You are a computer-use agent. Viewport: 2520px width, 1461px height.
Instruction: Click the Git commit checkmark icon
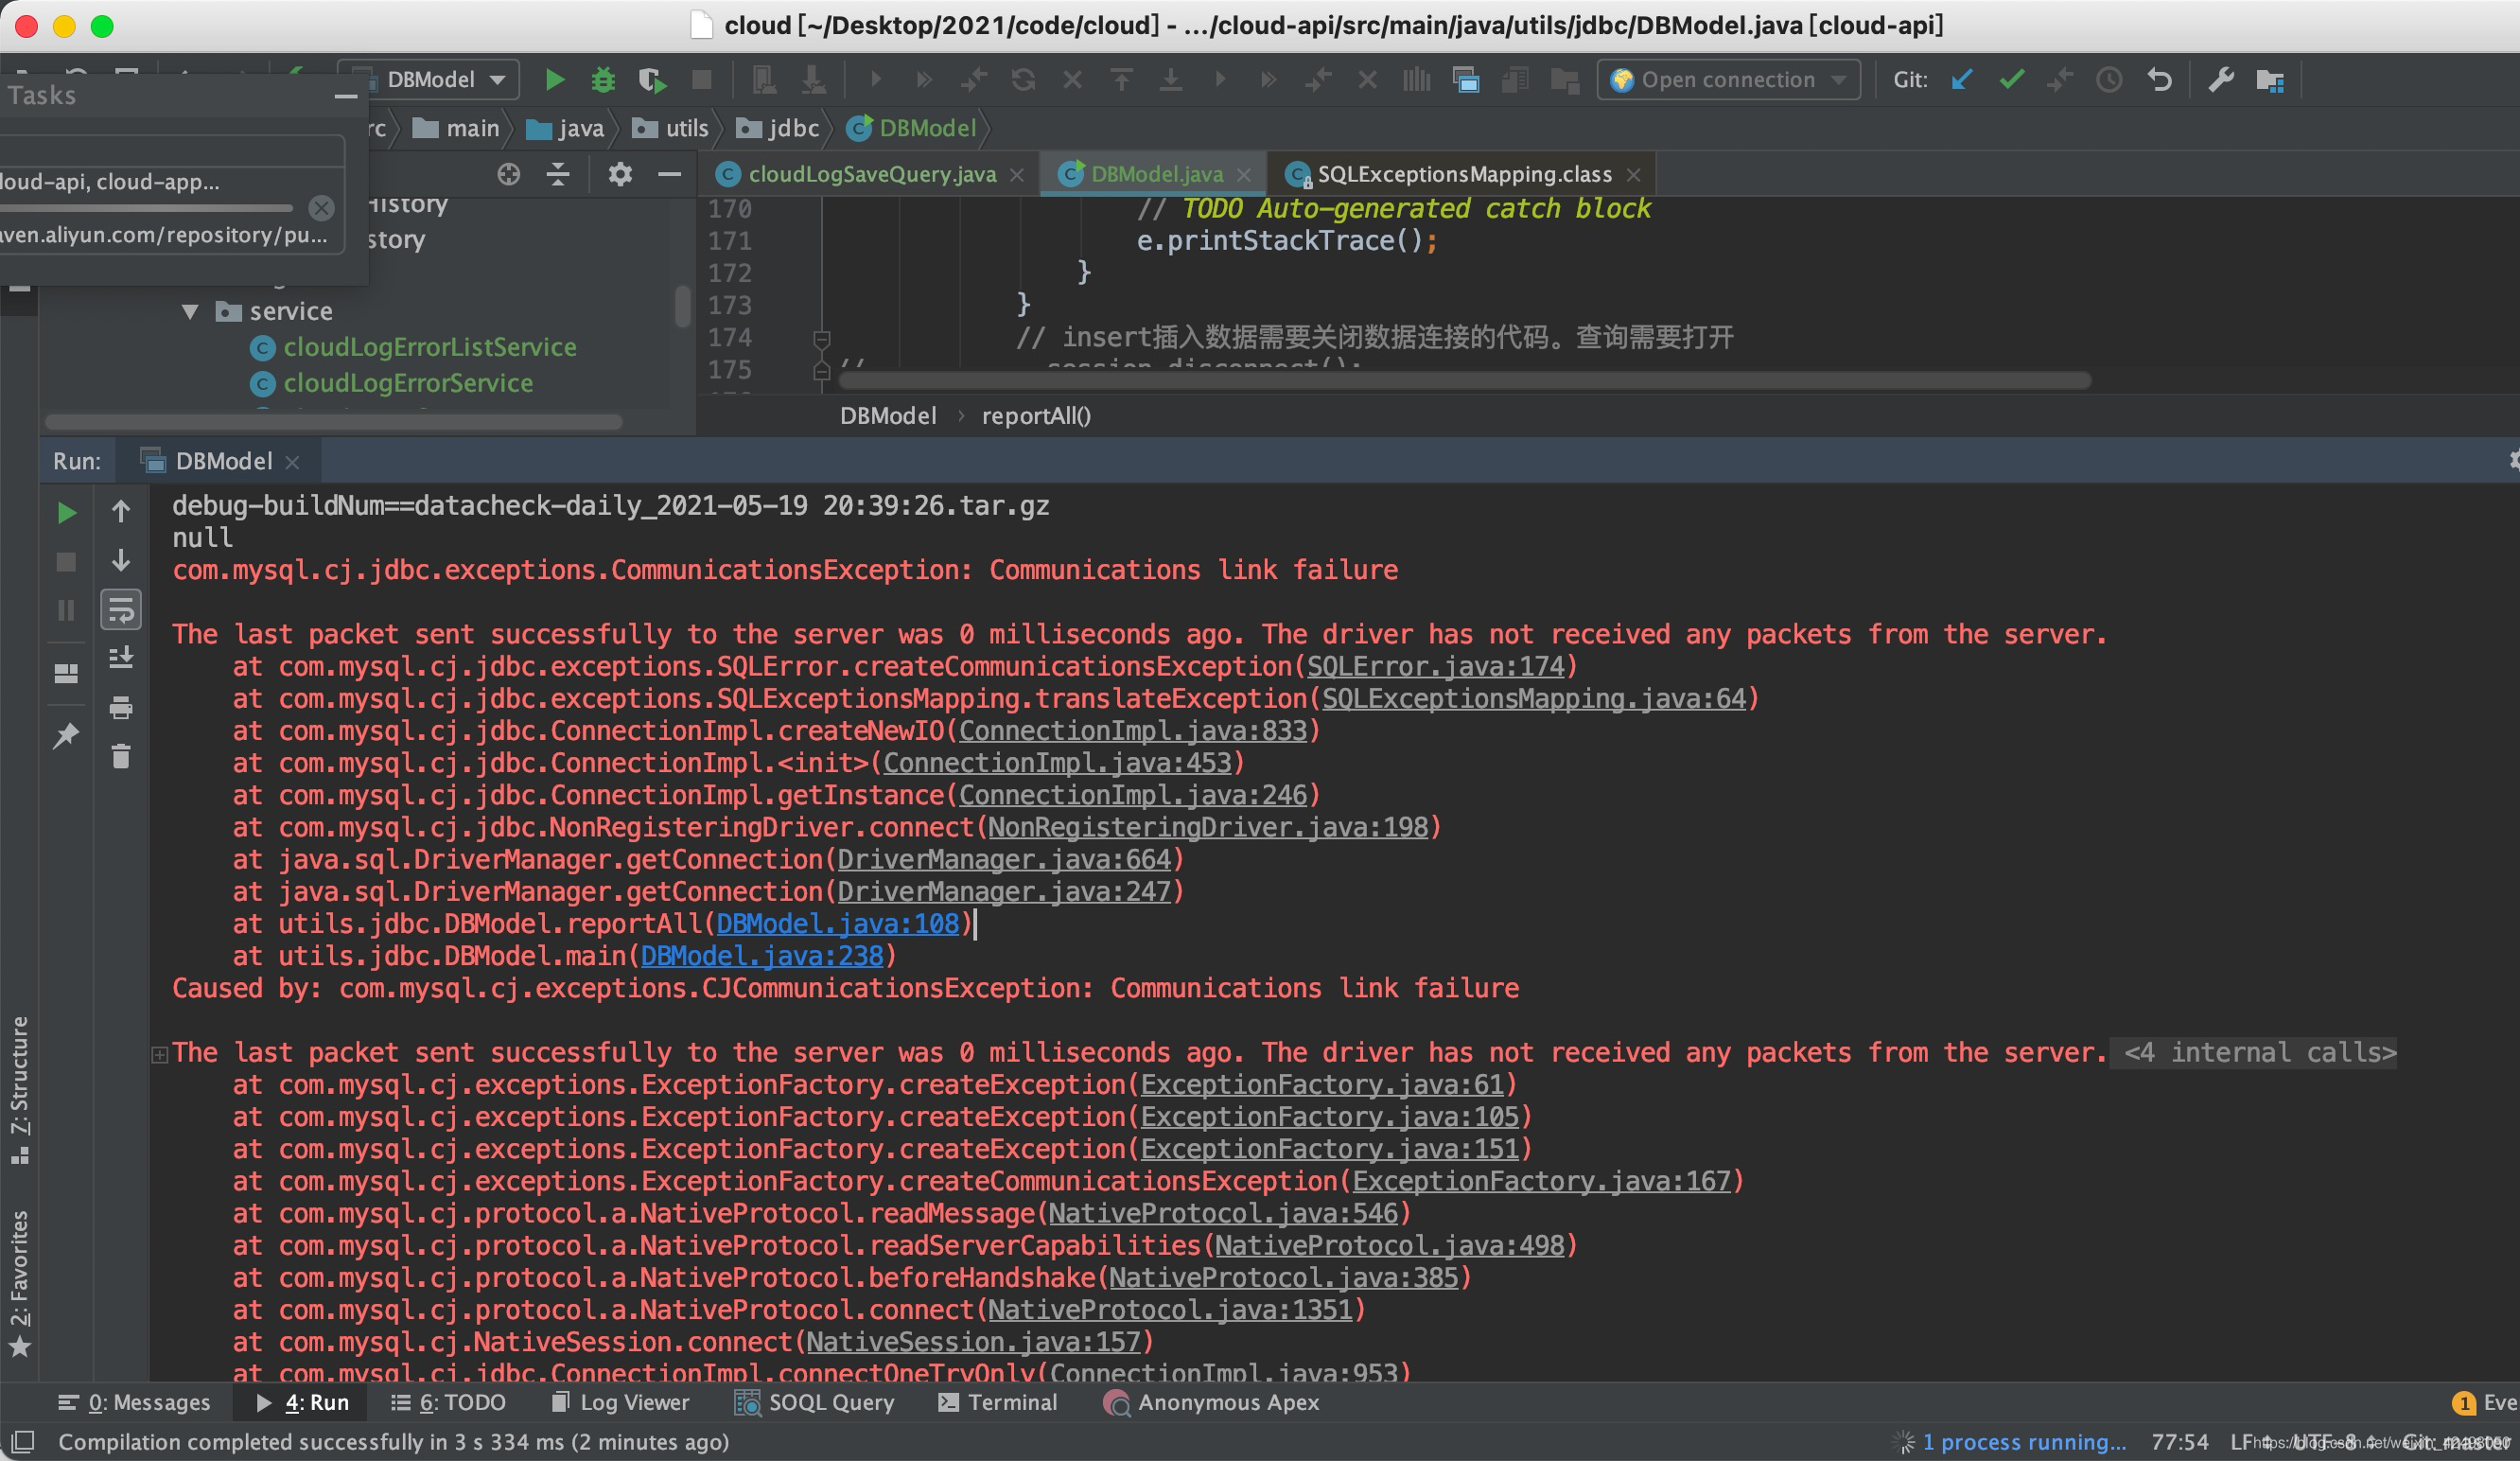click(2011, 80)
